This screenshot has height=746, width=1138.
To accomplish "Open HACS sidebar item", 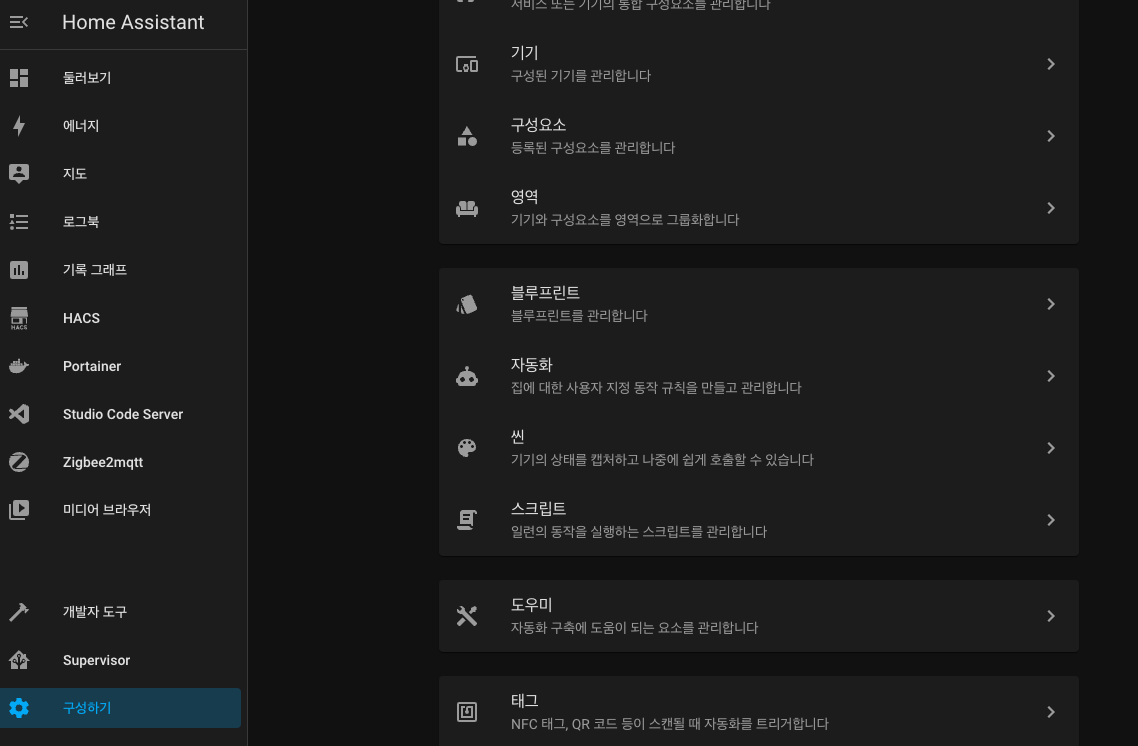I will tap(120, 318).
